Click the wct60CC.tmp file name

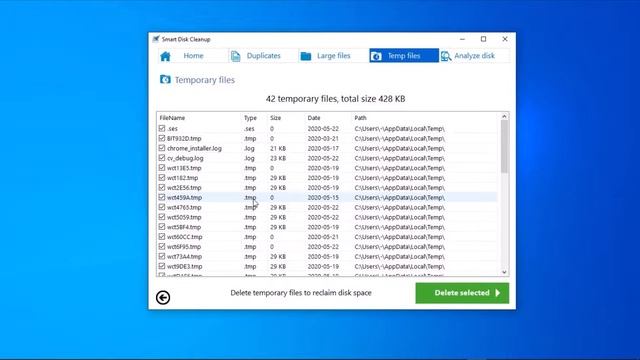click(x=184, y=237)
